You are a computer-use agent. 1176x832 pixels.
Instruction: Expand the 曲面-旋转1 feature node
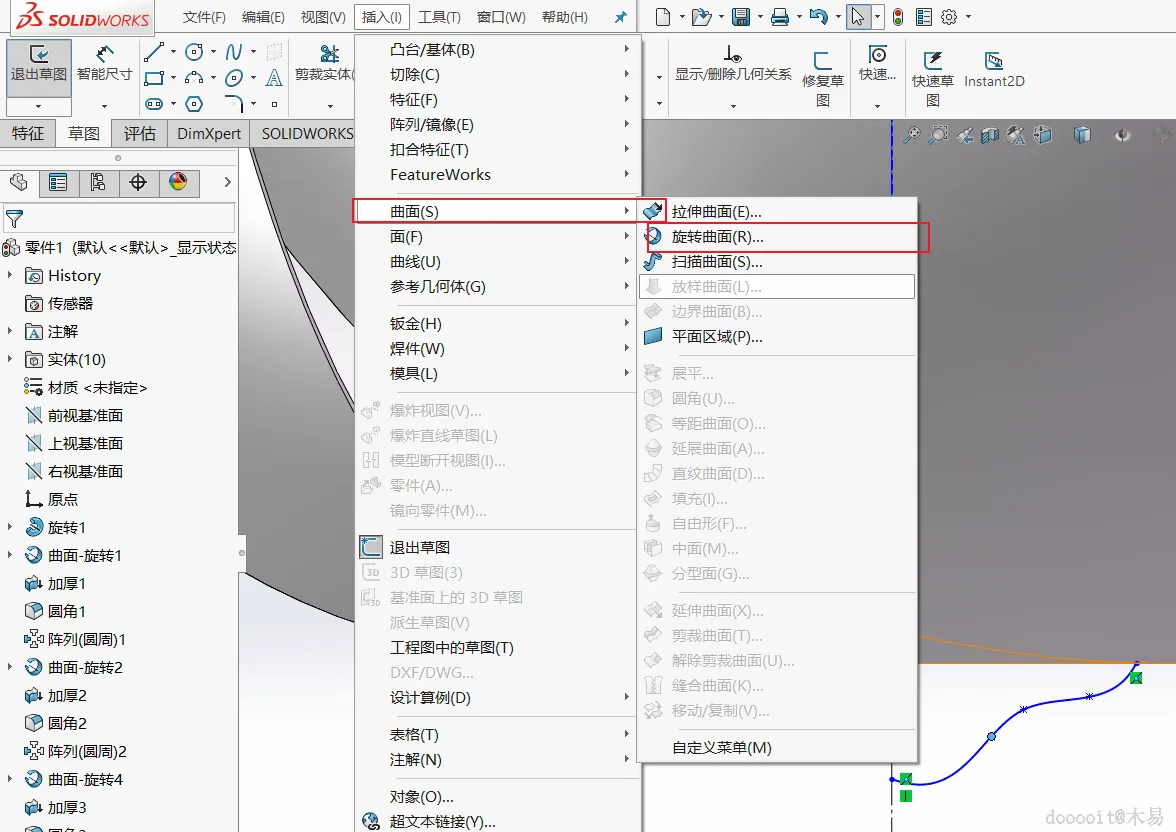[x=10, y=555]
